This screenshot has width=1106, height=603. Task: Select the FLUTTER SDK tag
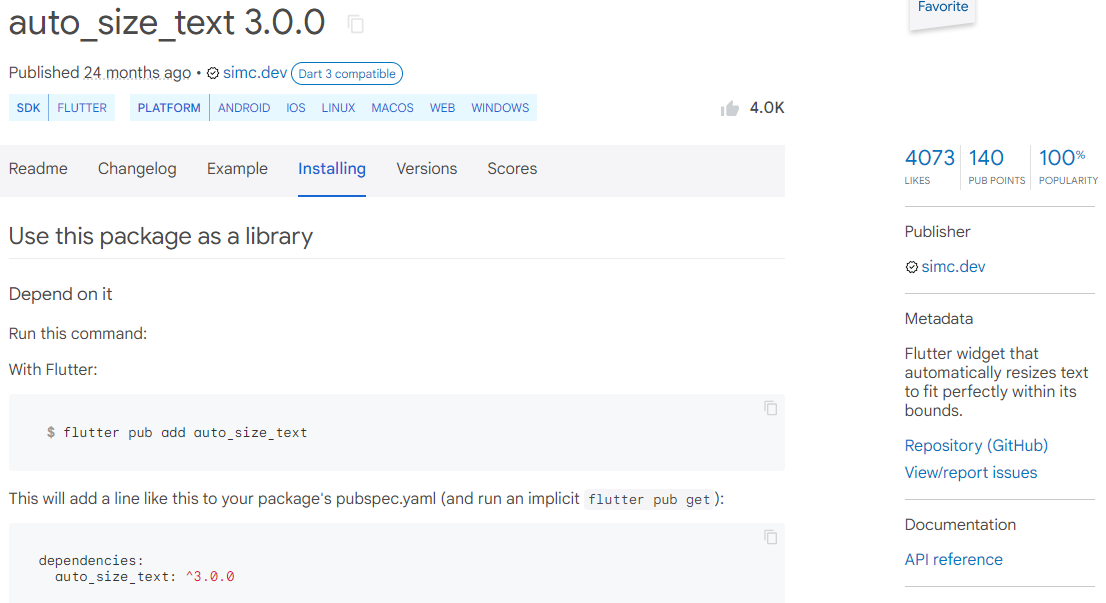point(82,108)
